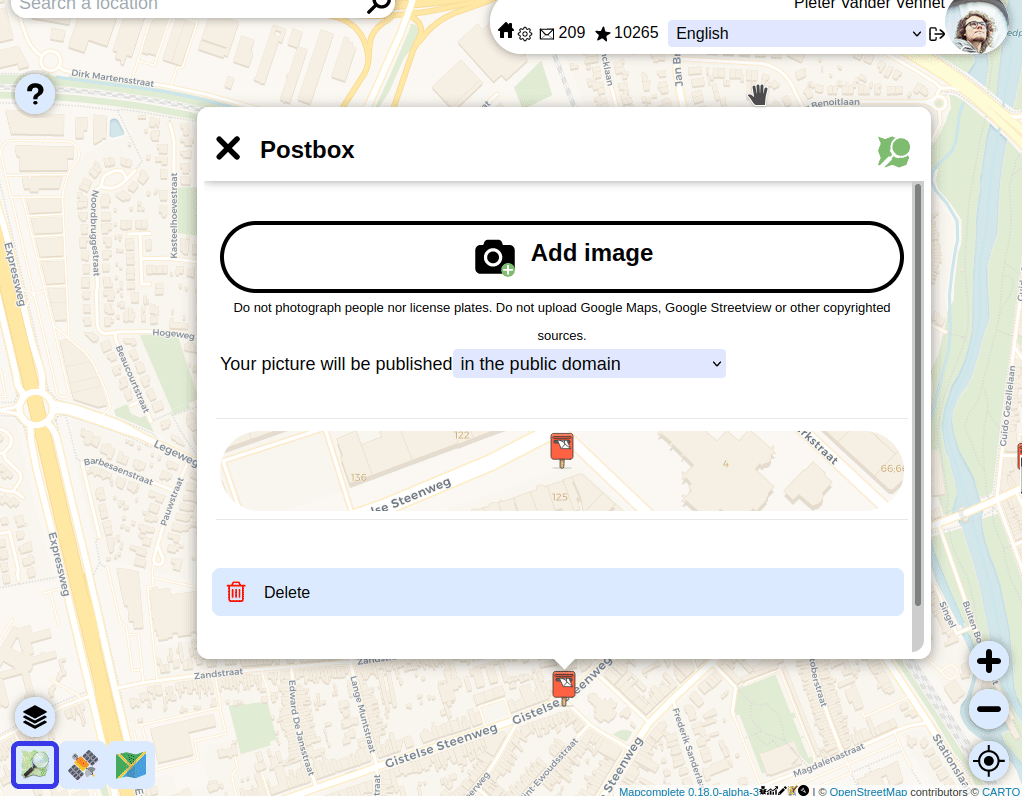Viewport: 1022px width, 796px height.
Task: Select the OpenStreetMap background layer
Action: [35, 766]
